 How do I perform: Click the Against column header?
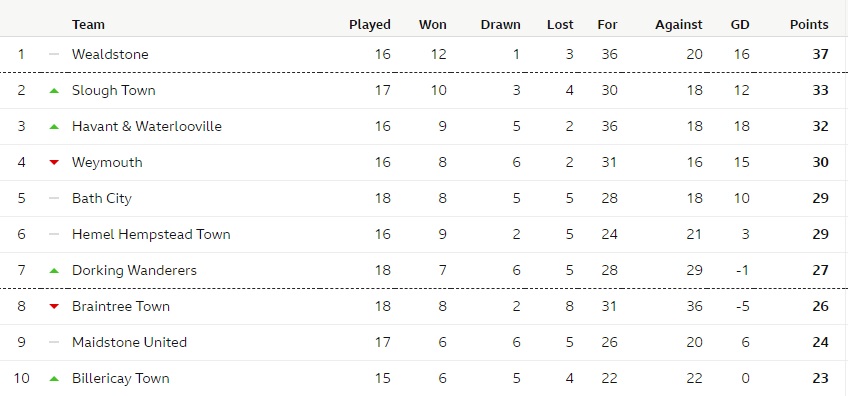click(x=679, y=25)
